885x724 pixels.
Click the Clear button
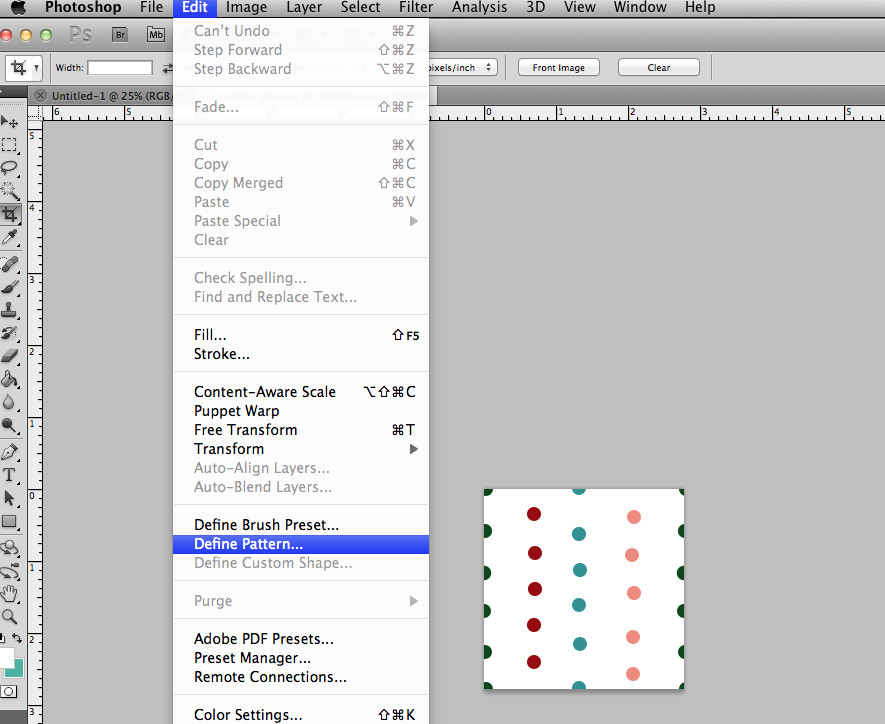tap(658, 67)
